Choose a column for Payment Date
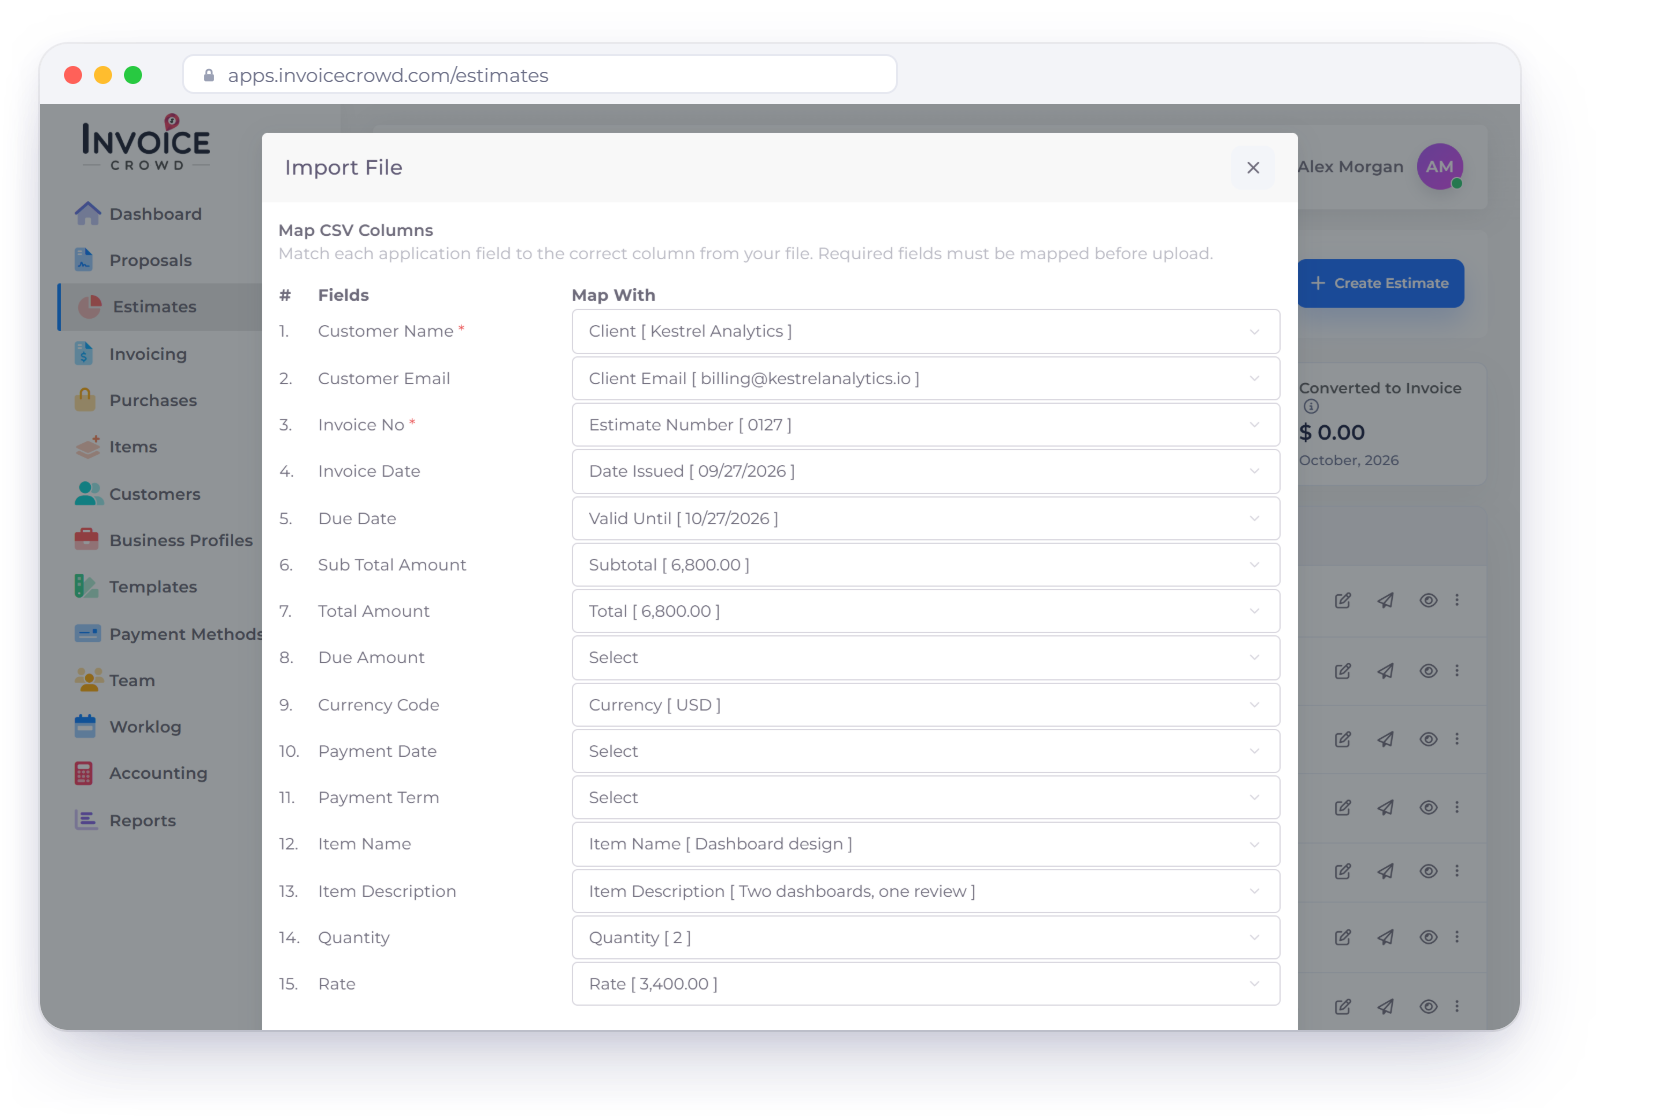The width and height of the screenshot is (1680, 1120). (x=926, y=751)
